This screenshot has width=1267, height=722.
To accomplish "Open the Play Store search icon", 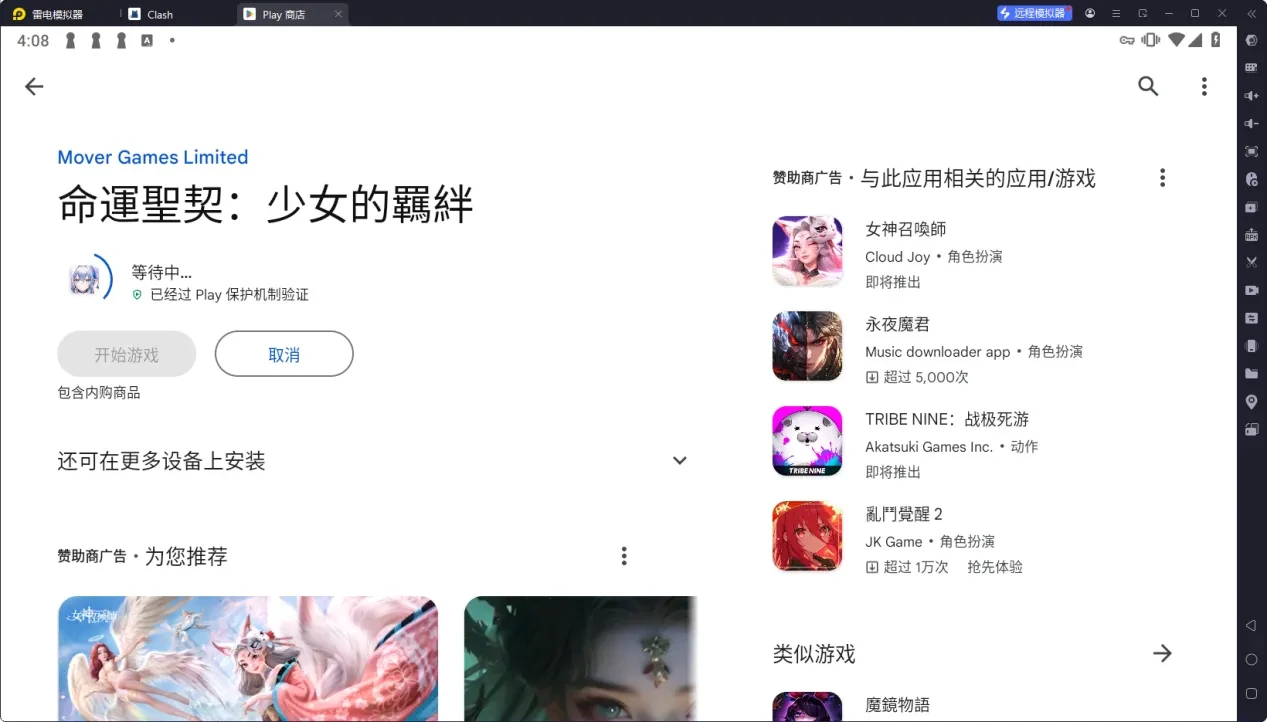I will (1148, 86).
